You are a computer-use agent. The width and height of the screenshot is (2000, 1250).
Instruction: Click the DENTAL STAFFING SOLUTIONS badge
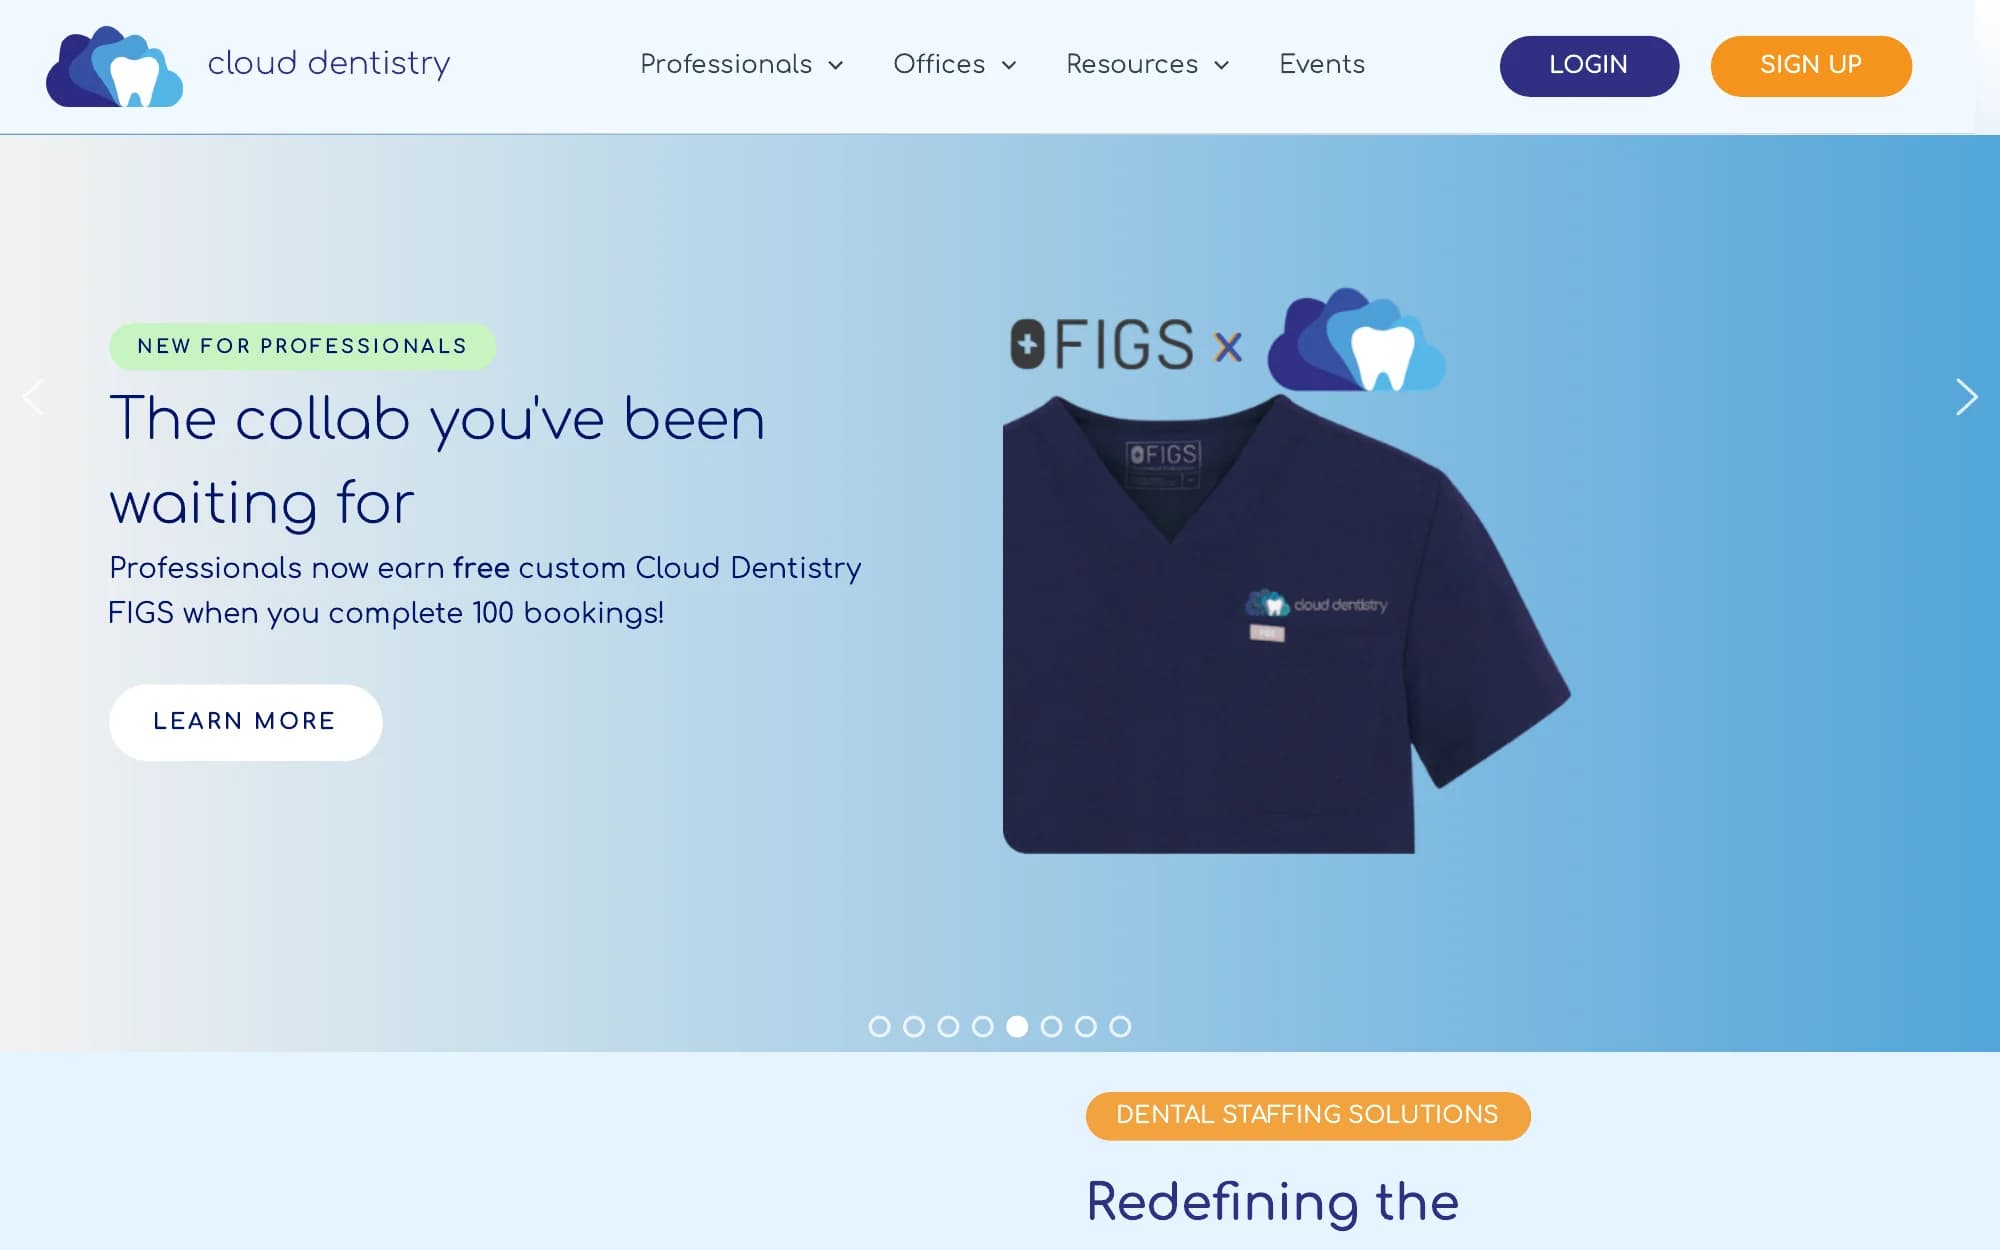[x=1308, y=1115]
